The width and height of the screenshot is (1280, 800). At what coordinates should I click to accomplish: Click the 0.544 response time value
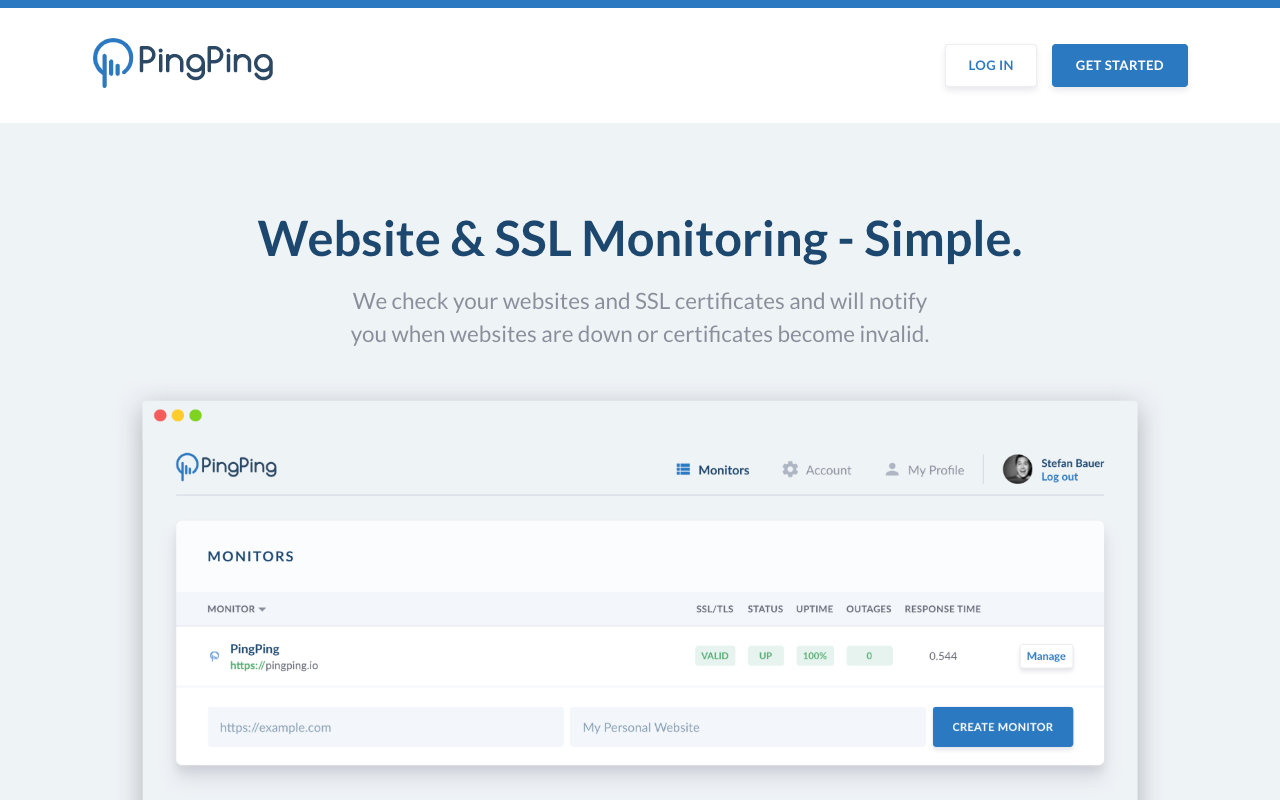[943, 656]
